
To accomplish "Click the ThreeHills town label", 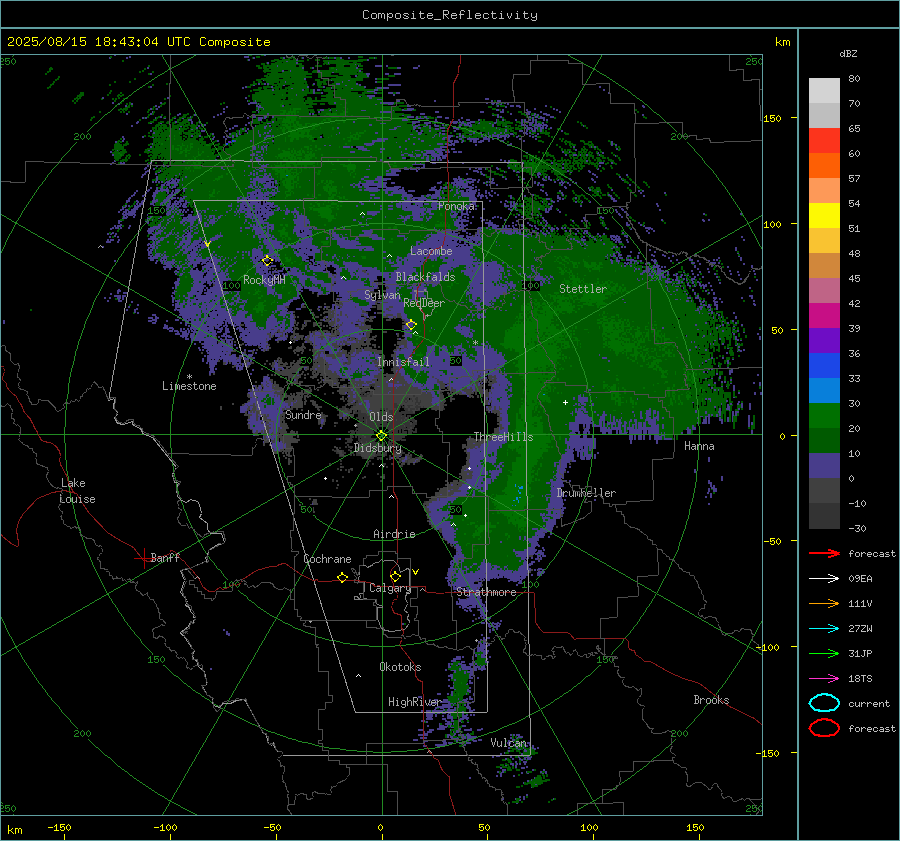I will [x=503, y=437].
